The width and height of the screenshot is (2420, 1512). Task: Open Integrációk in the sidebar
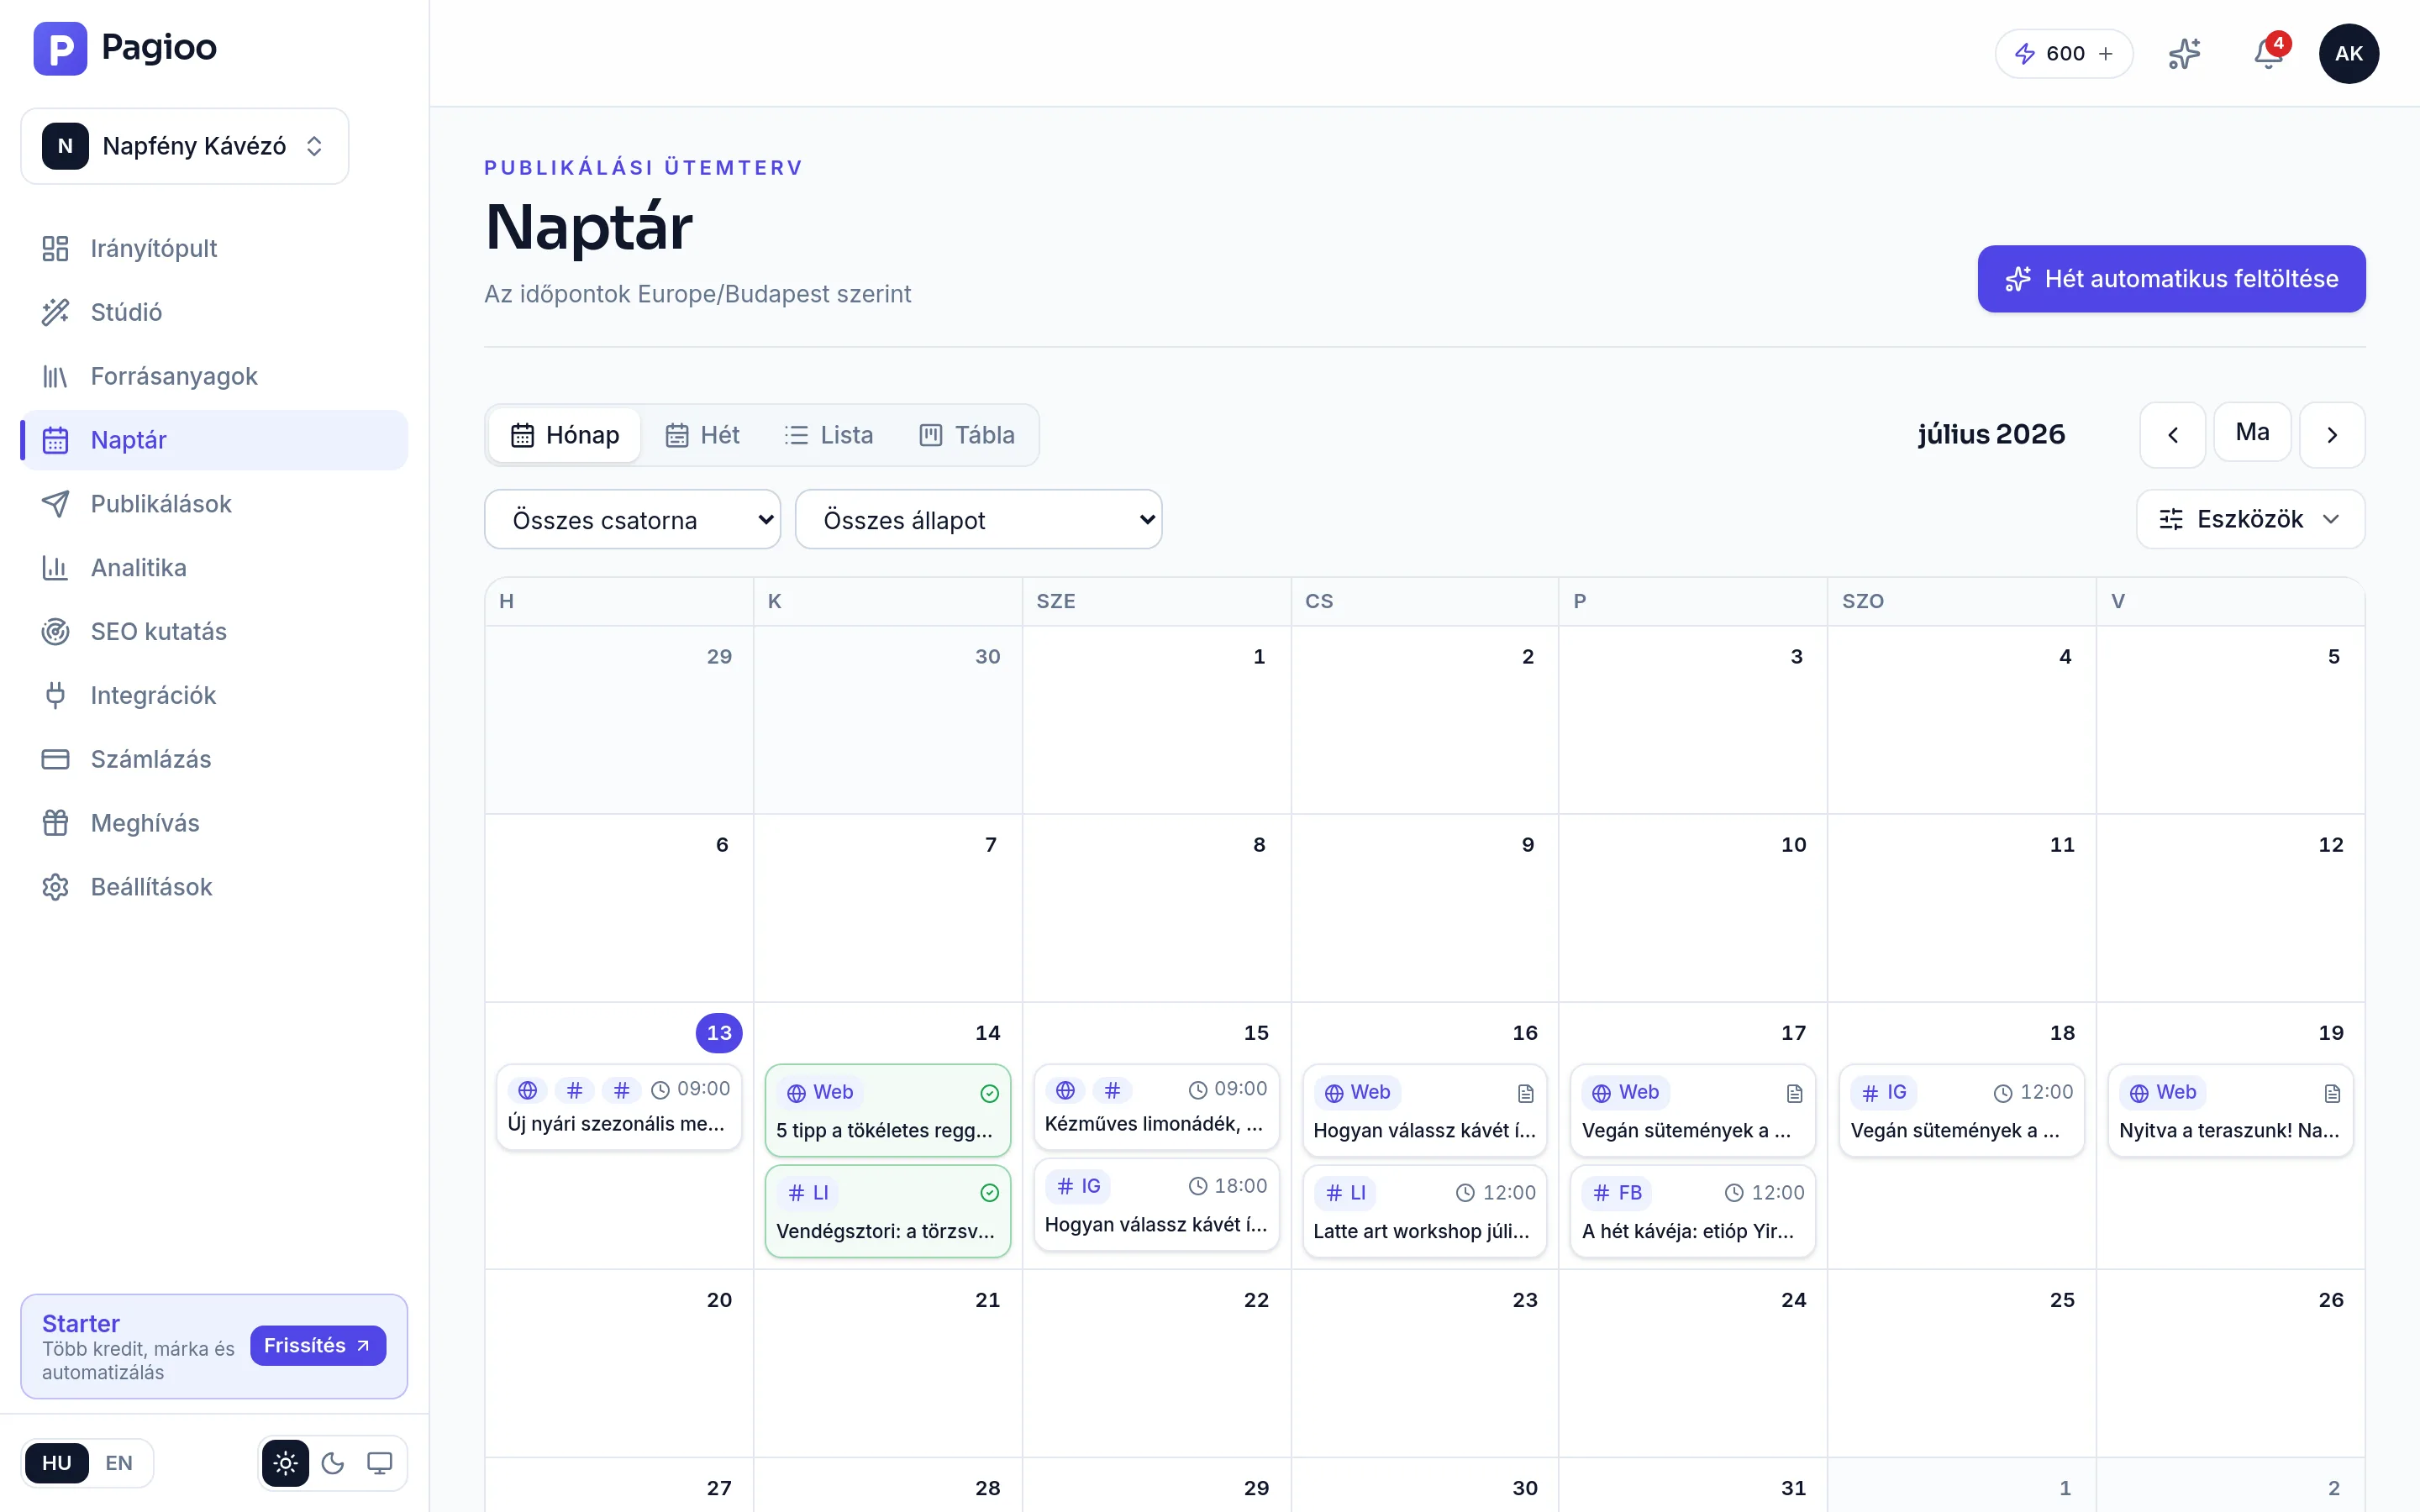(214, 695)
